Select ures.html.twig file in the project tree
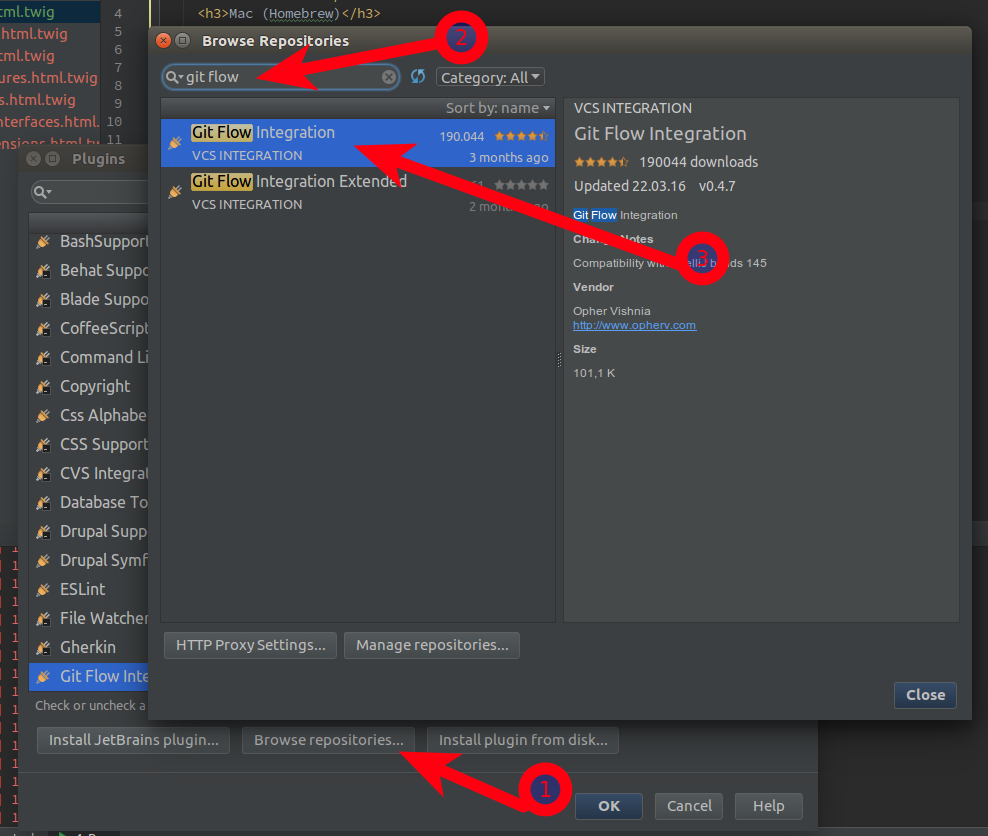 49,78
